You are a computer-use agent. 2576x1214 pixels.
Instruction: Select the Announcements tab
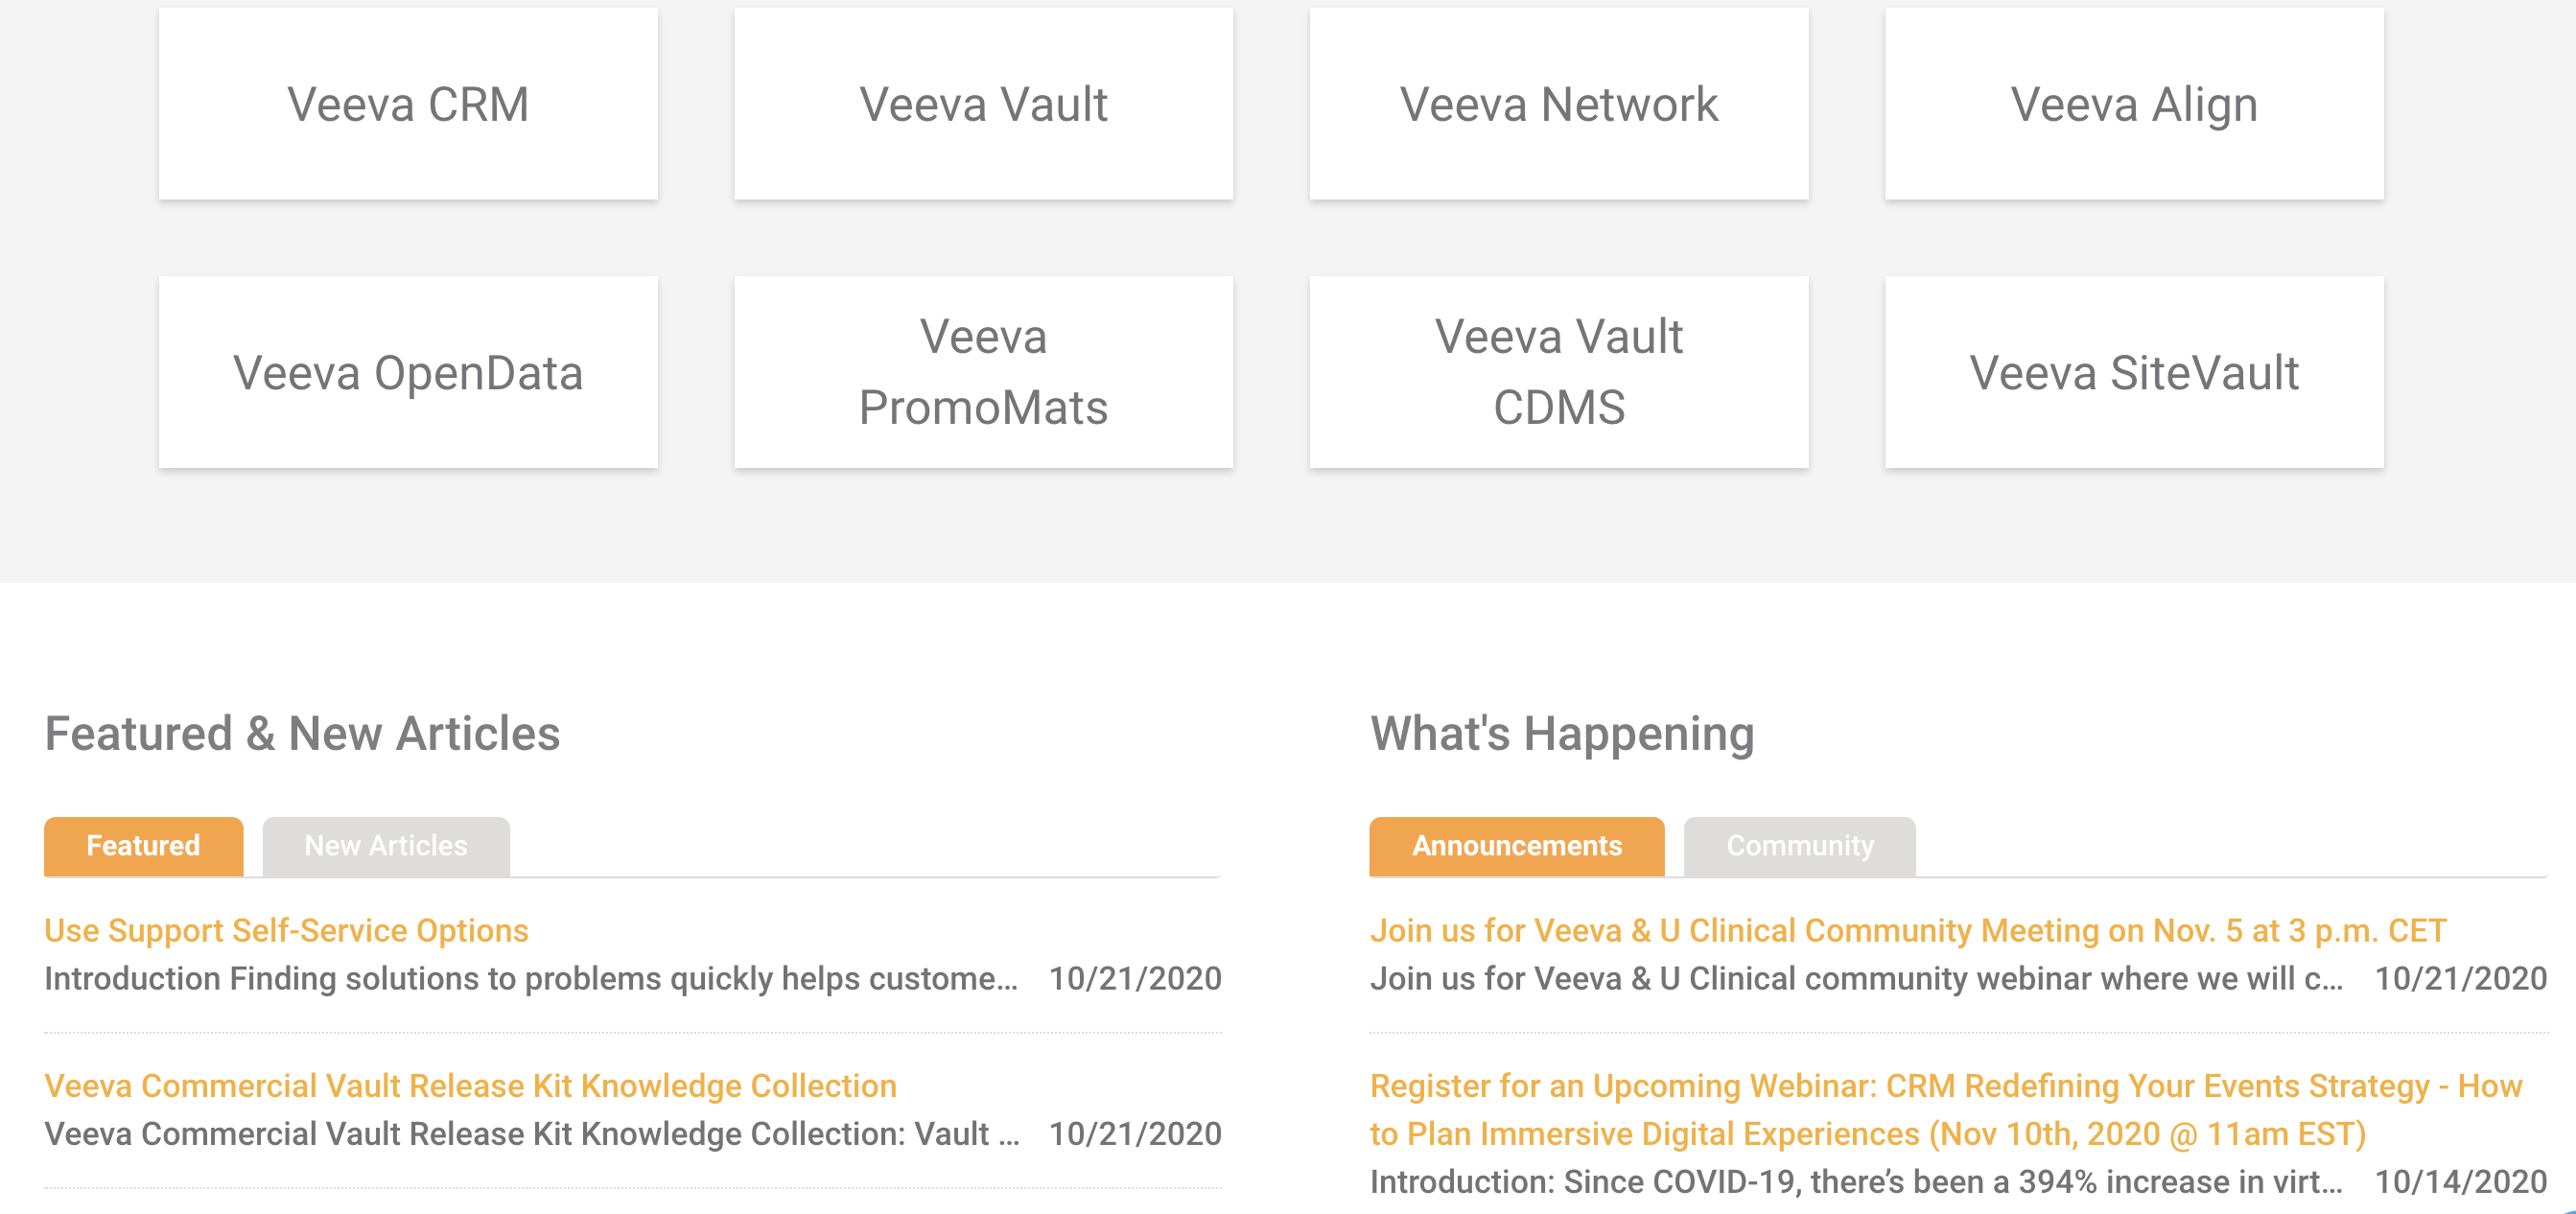click(x=1516, y=846)
